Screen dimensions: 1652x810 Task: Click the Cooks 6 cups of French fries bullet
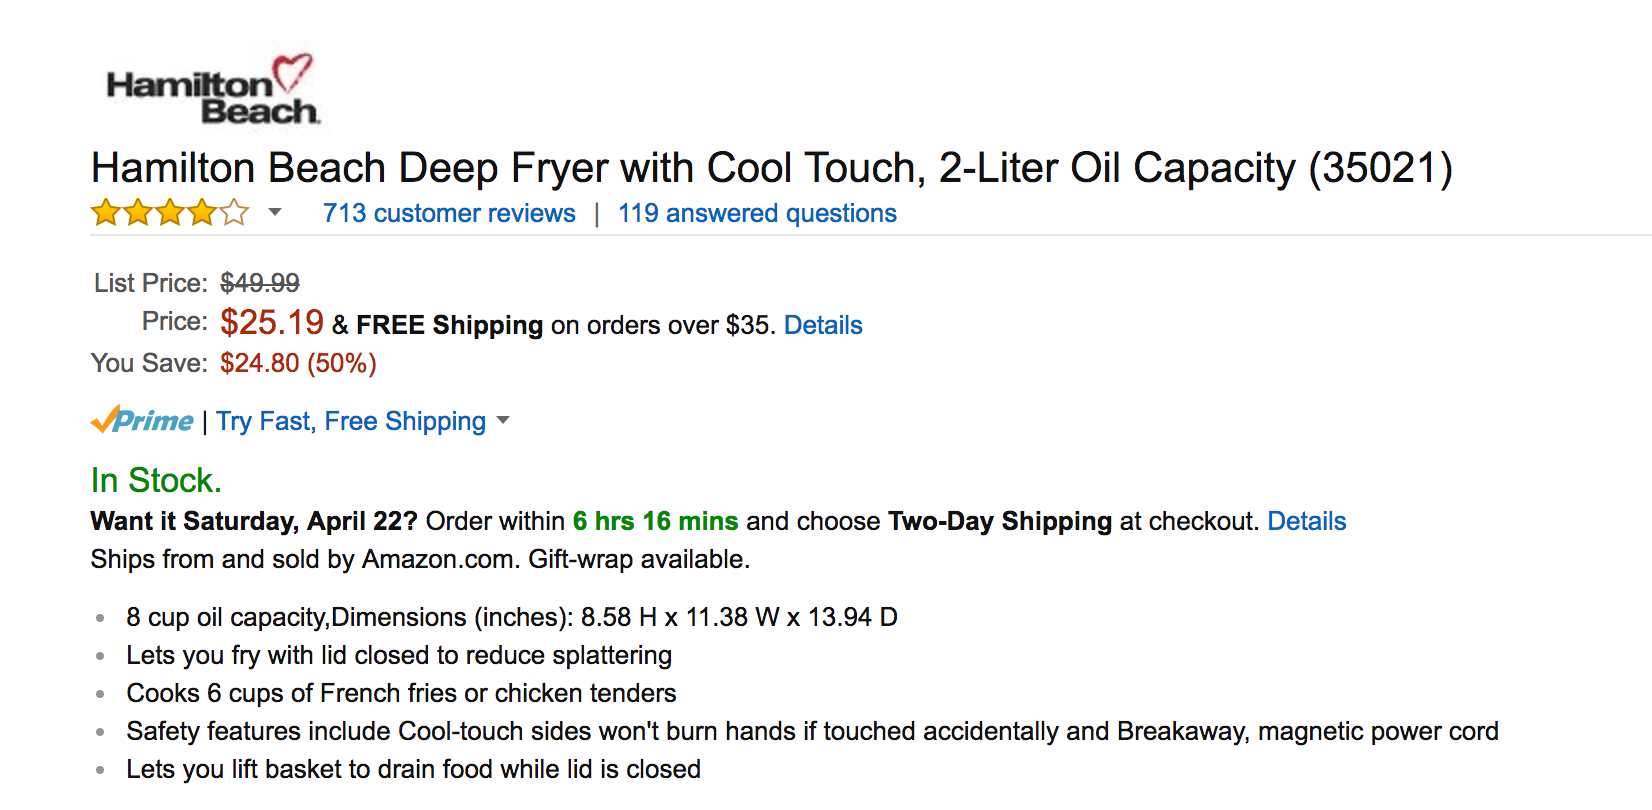pyautogui.click(x=401, y=693)
